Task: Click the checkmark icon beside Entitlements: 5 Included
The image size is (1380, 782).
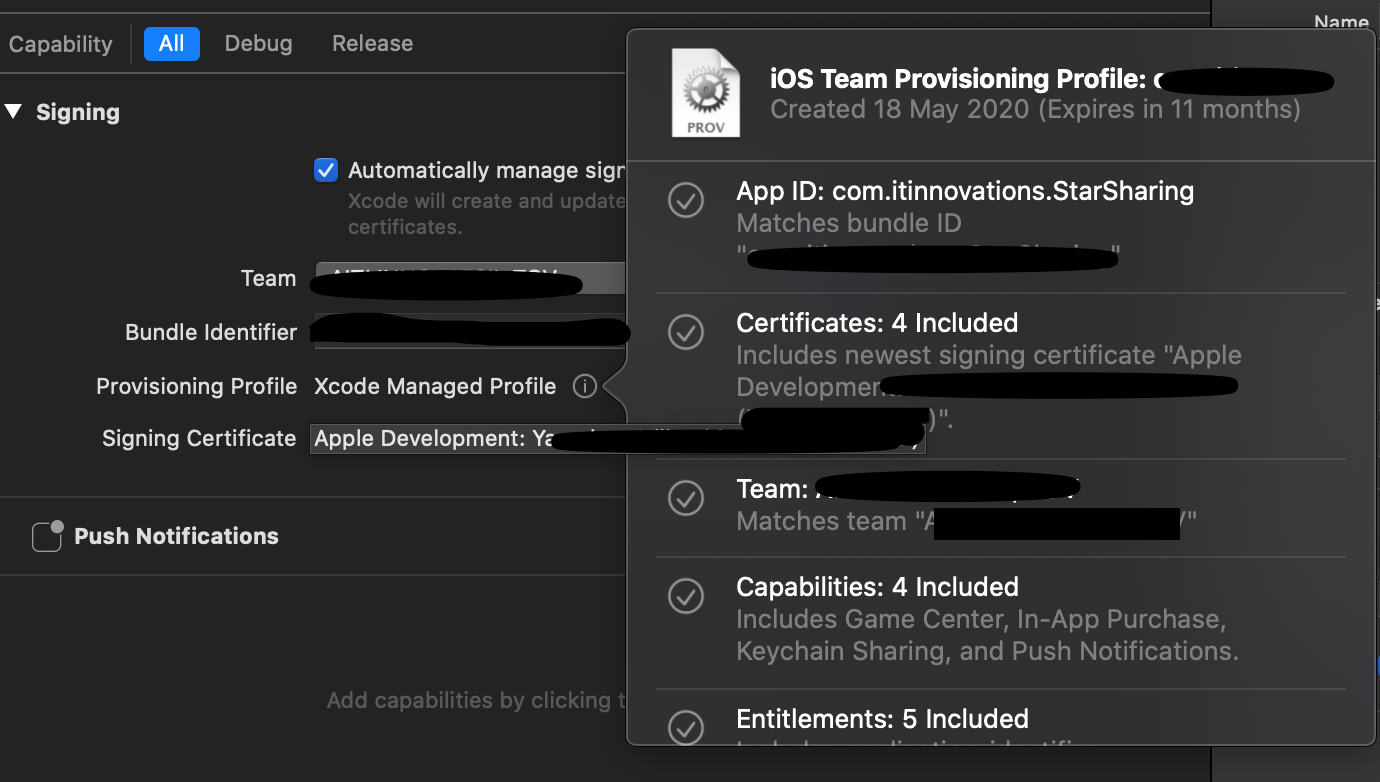Action: [686, 729]
